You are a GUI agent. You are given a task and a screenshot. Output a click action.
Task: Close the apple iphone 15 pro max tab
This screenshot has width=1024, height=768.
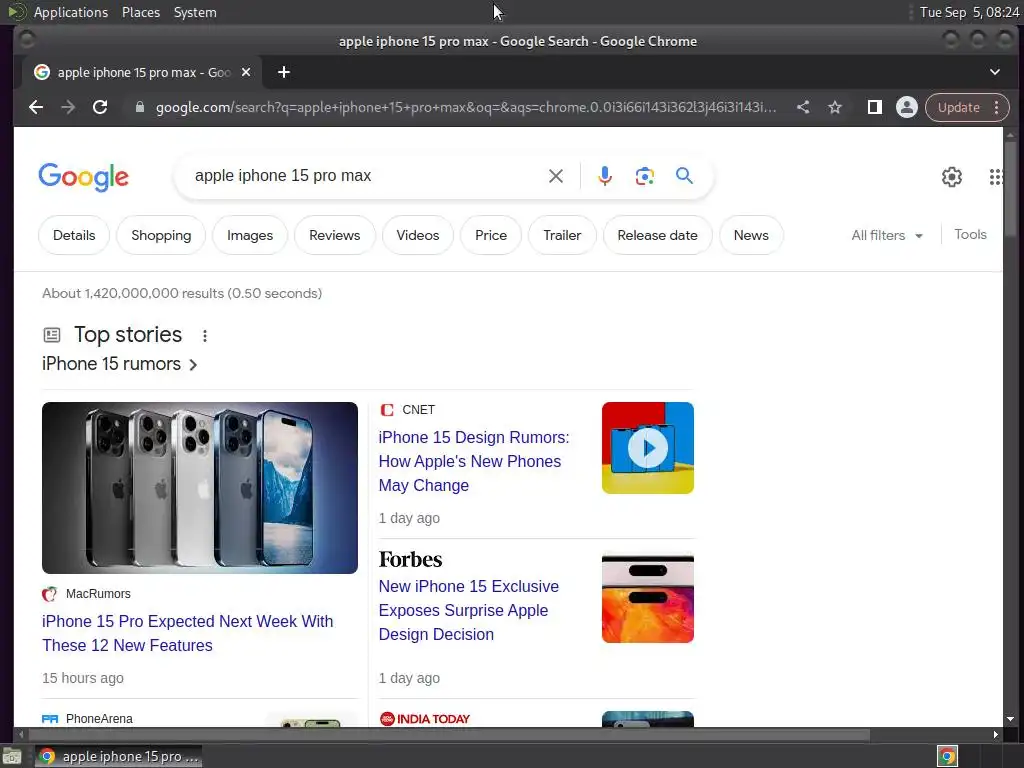click(246, 72)
